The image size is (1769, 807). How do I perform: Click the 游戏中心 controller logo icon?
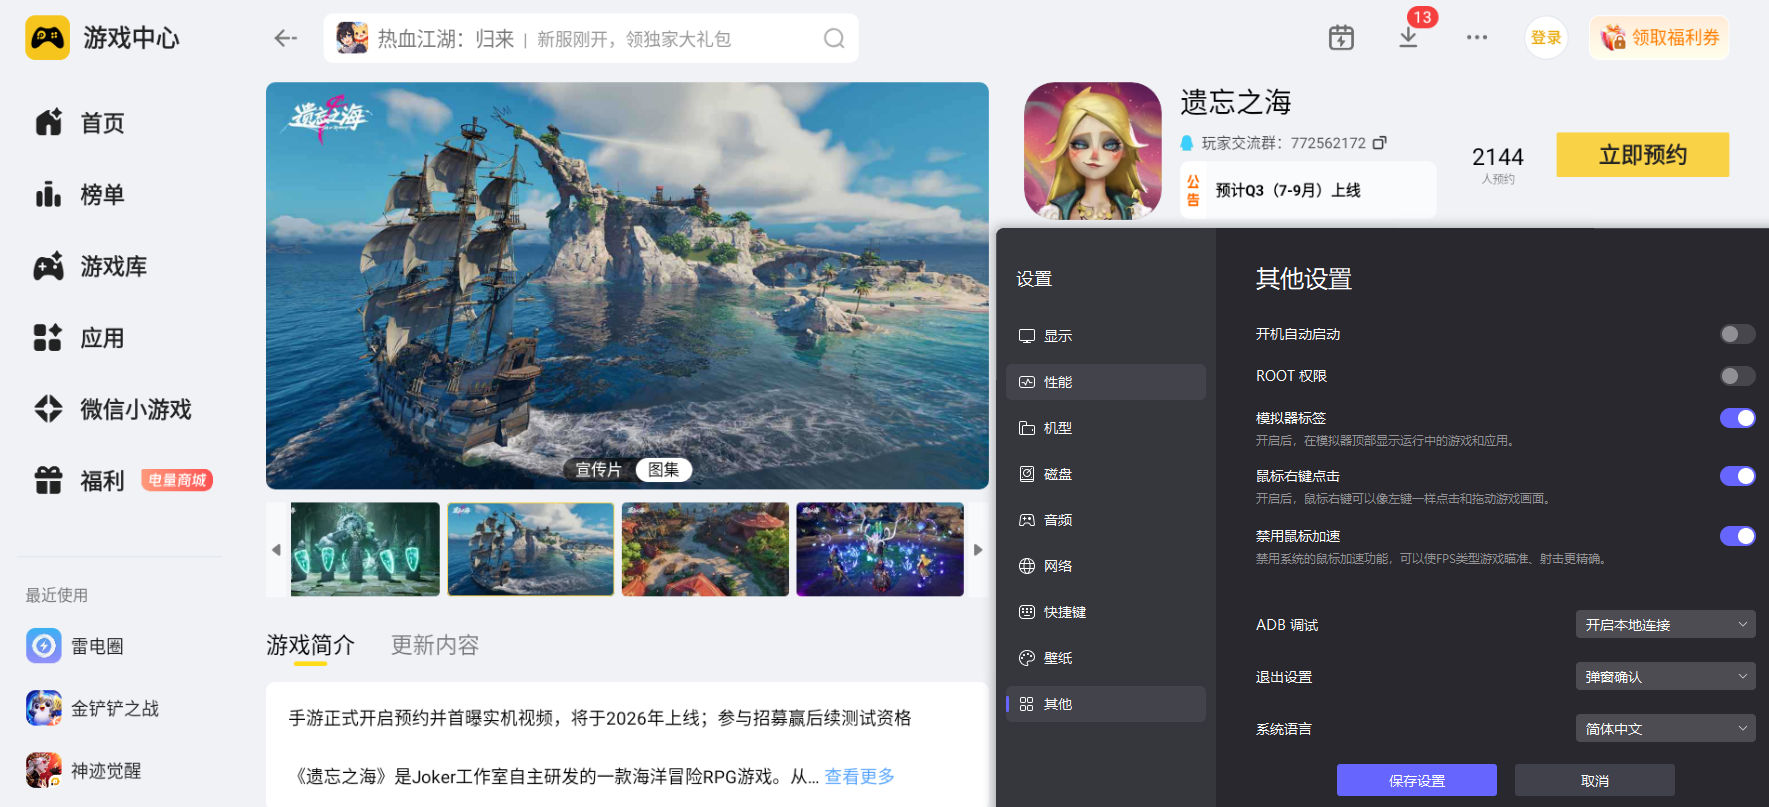point(47,38)
